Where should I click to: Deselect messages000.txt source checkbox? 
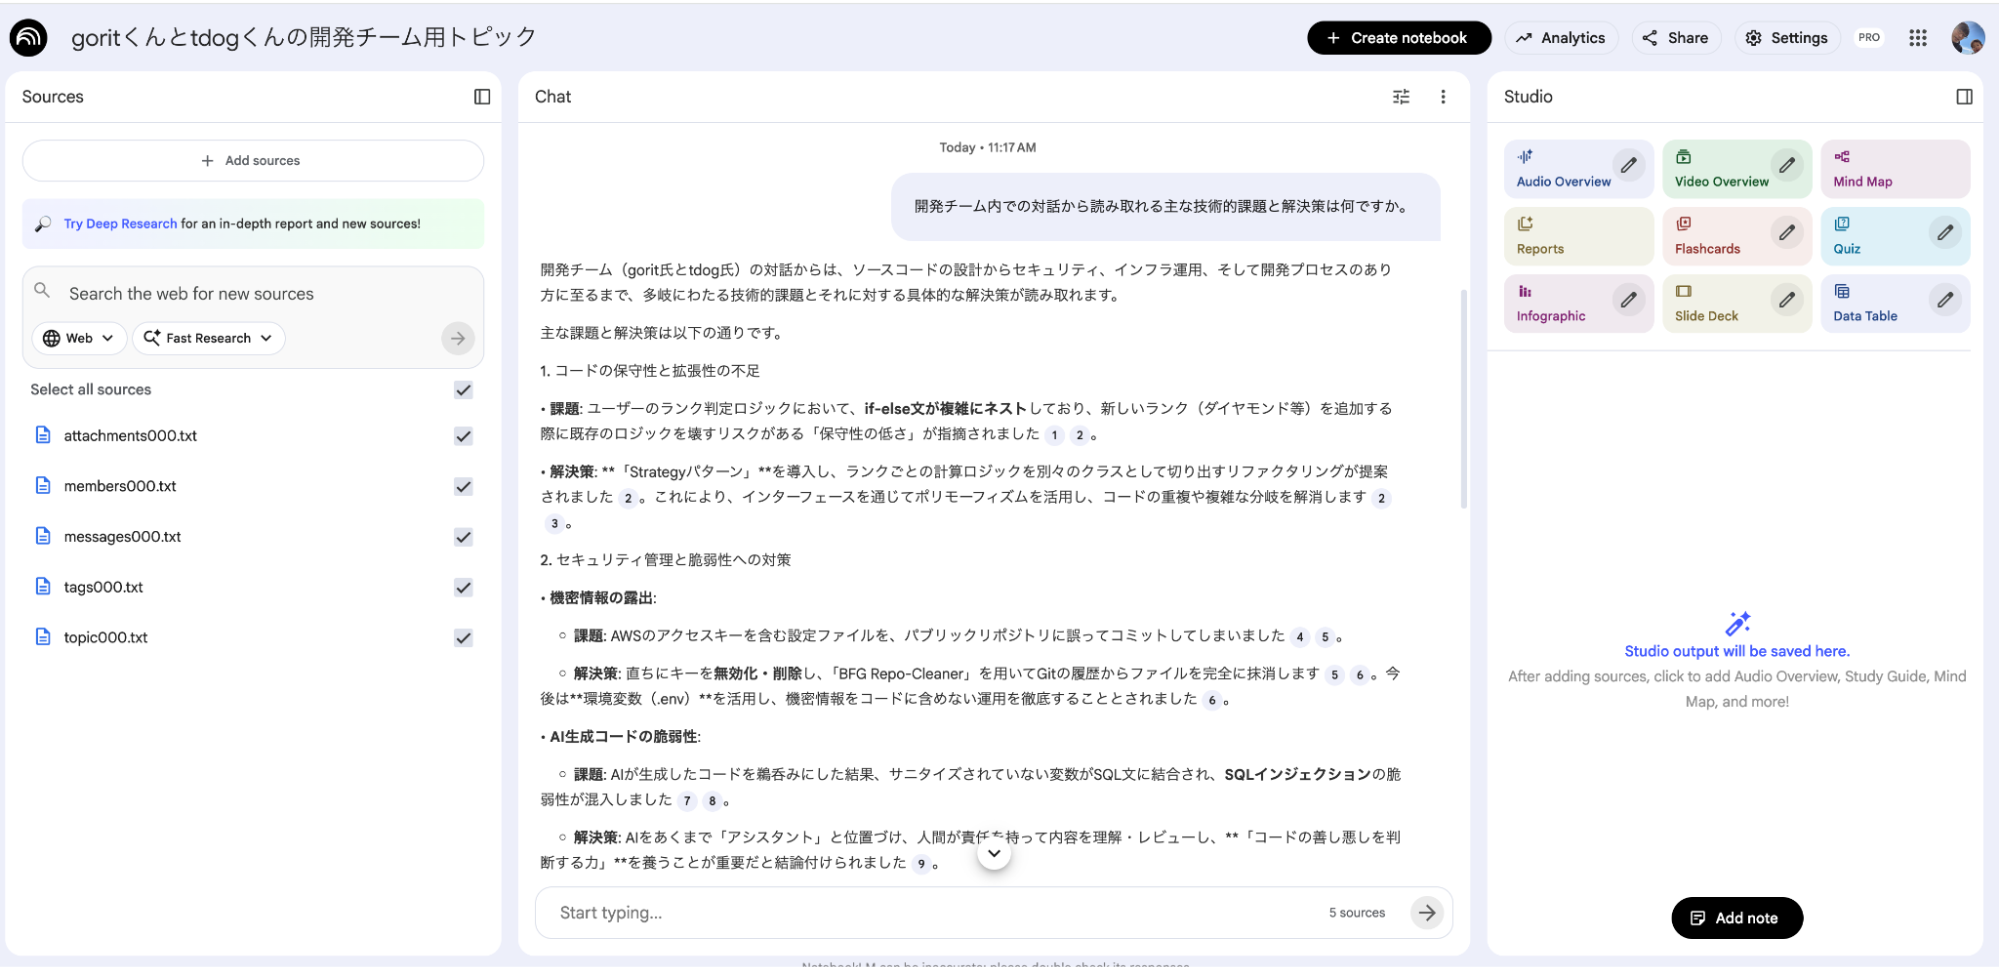pyautogui.click(x=463, y=537)
